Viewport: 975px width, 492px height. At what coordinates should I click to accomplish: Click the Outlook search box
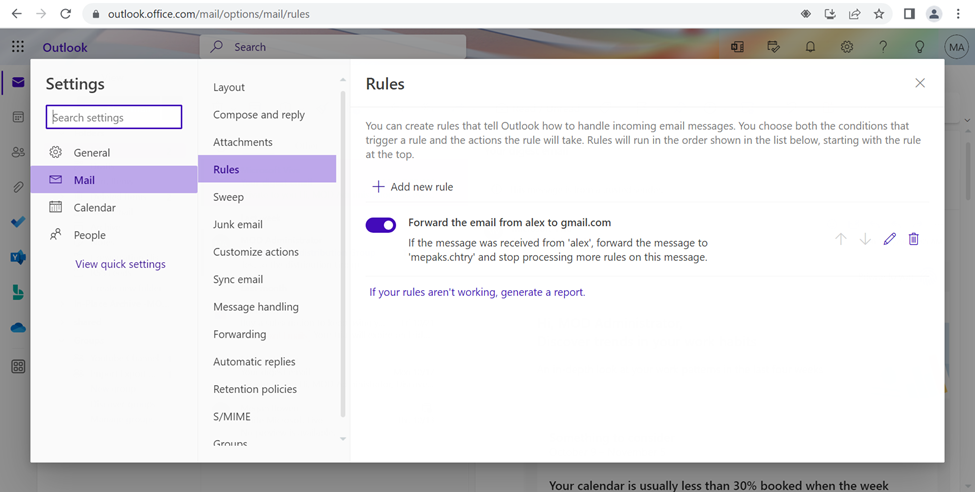point(333,47)
